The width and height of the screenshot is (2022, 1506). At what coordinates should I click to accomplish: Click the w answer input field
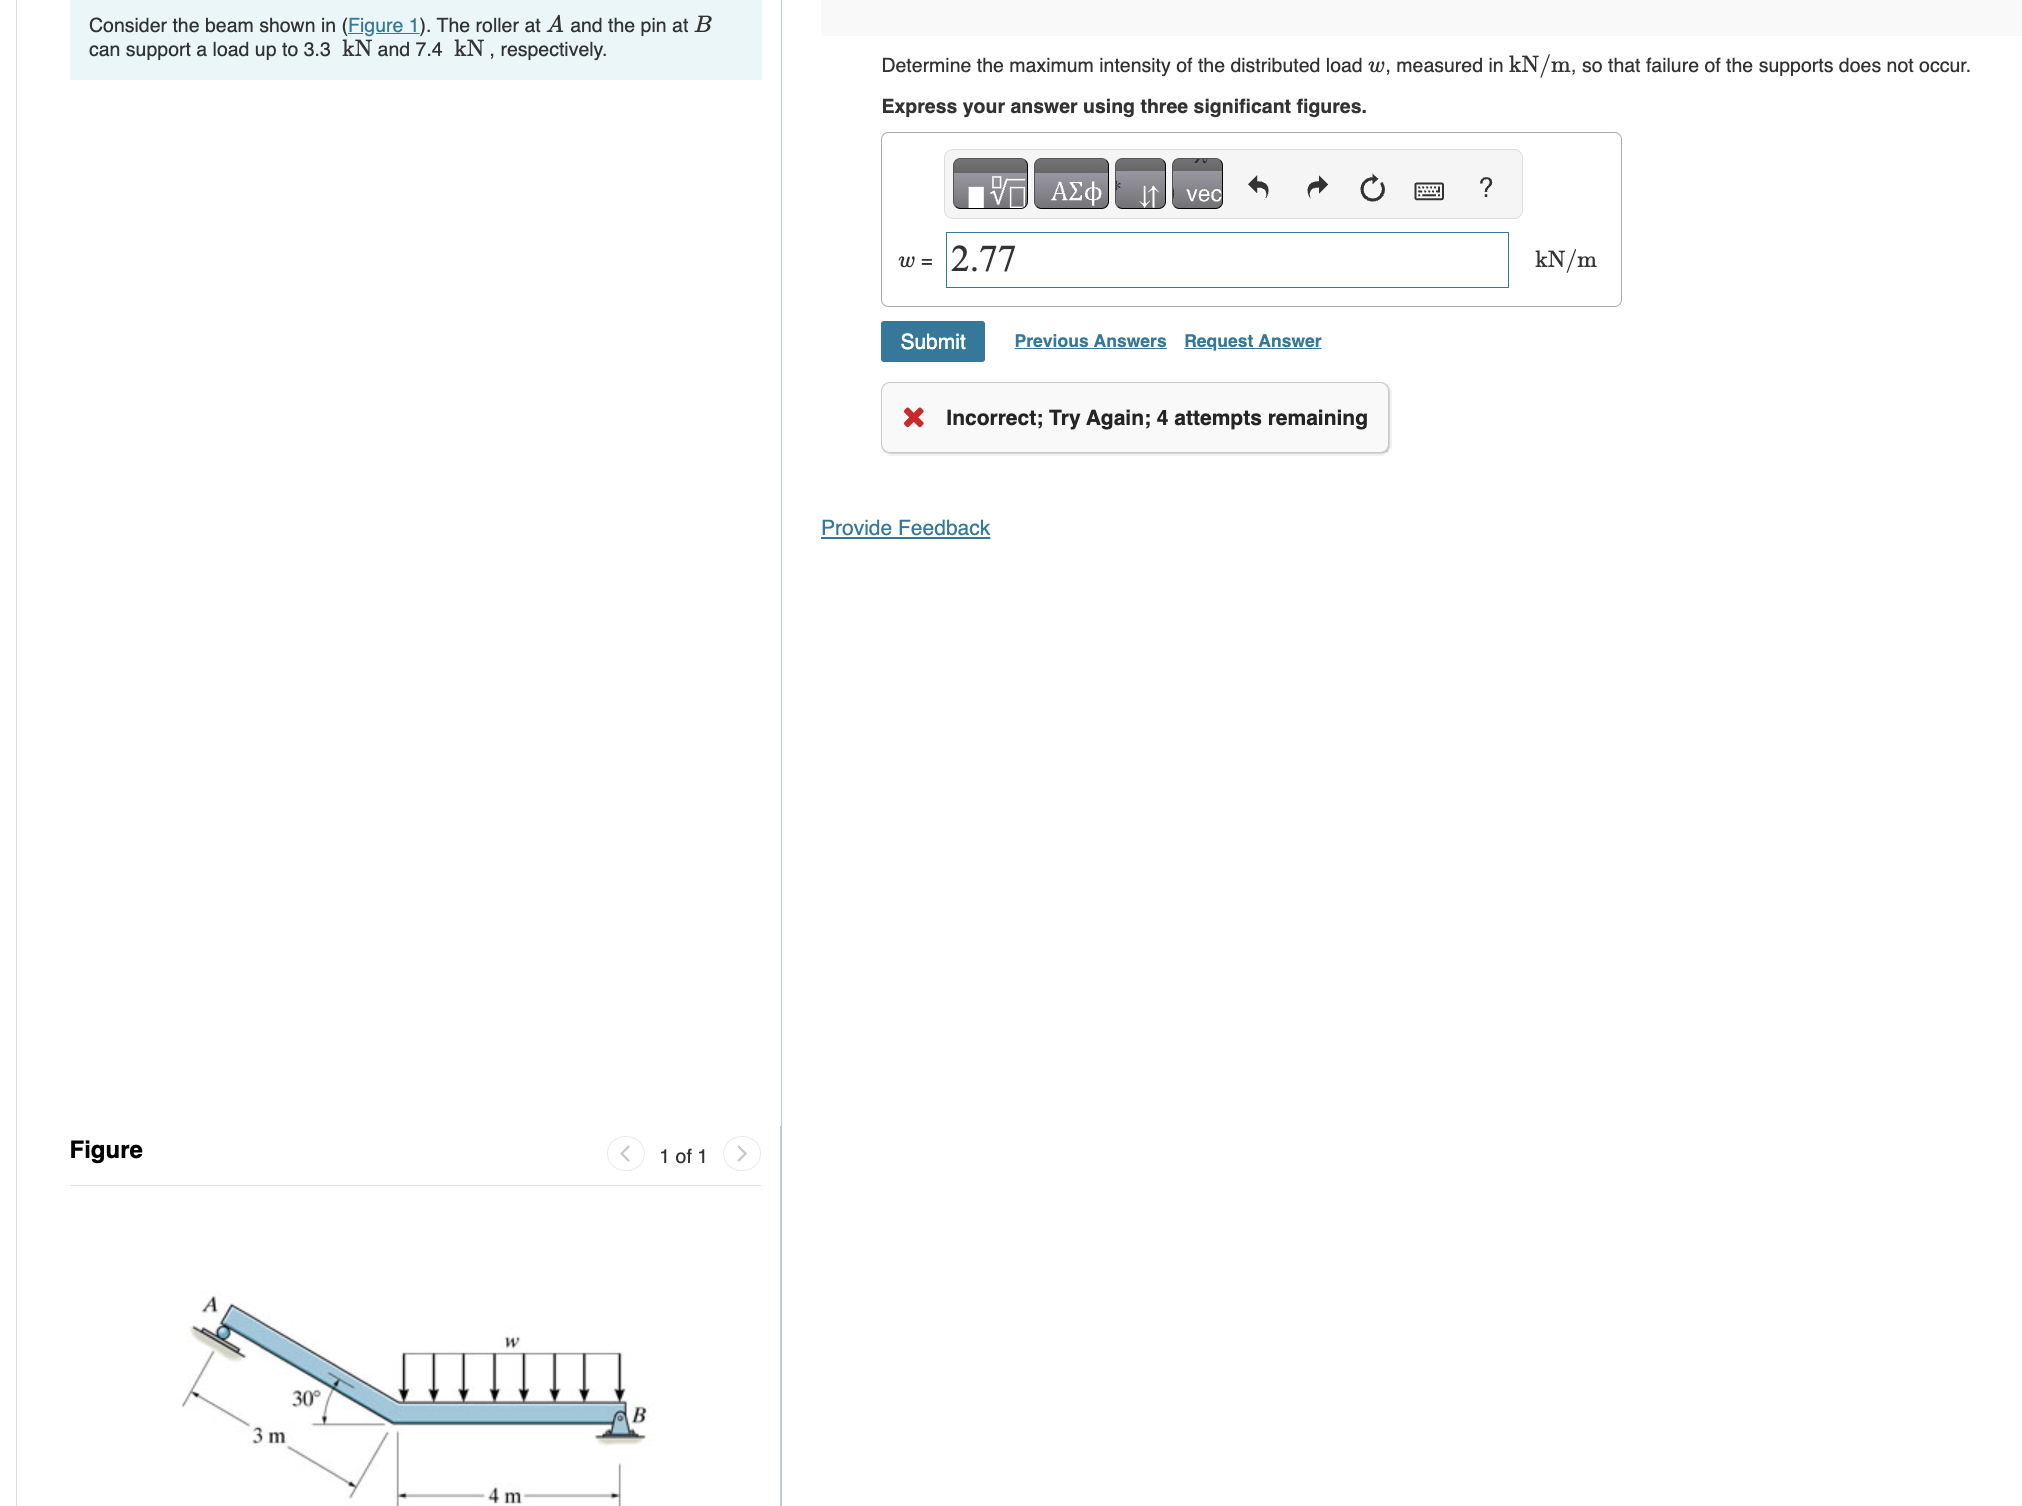1226,260
